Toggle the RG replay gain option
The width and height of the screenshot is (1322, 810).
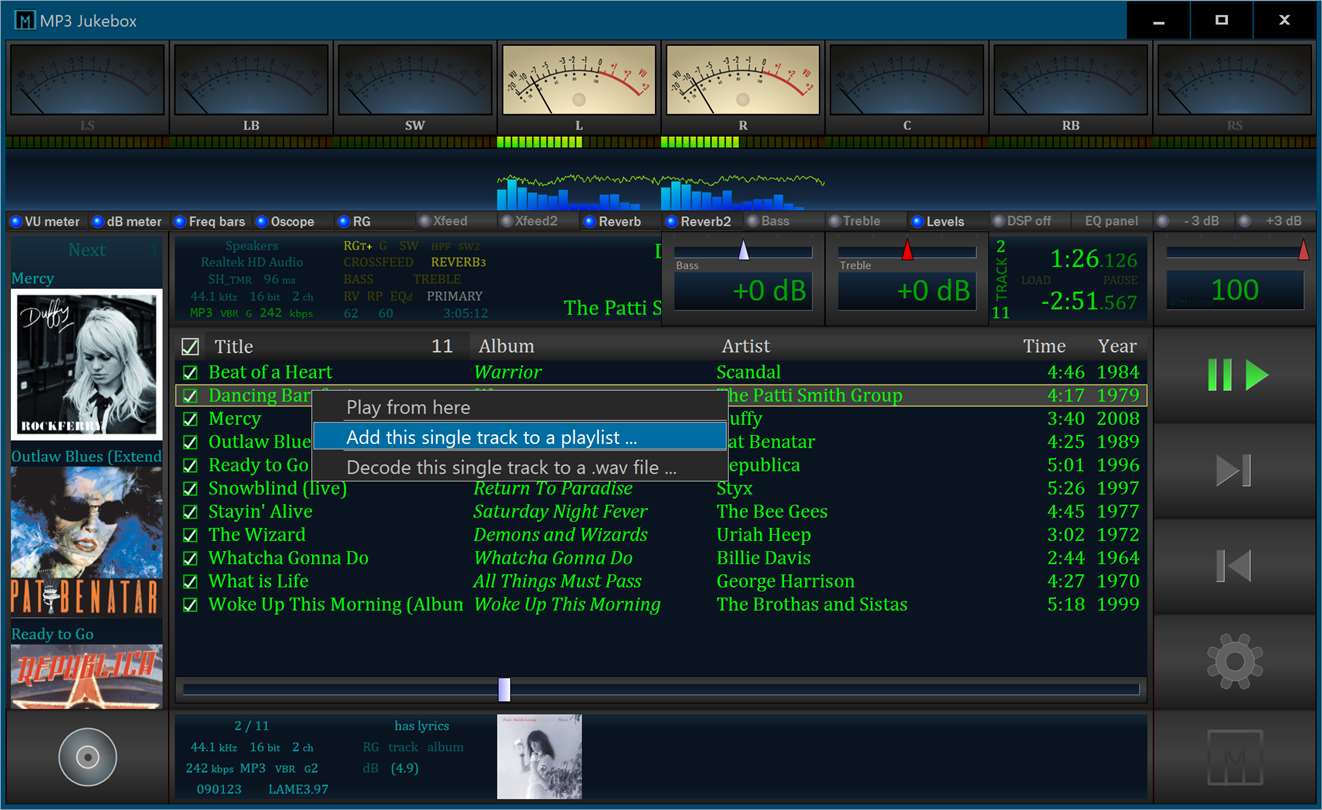[x=355, y=221]
